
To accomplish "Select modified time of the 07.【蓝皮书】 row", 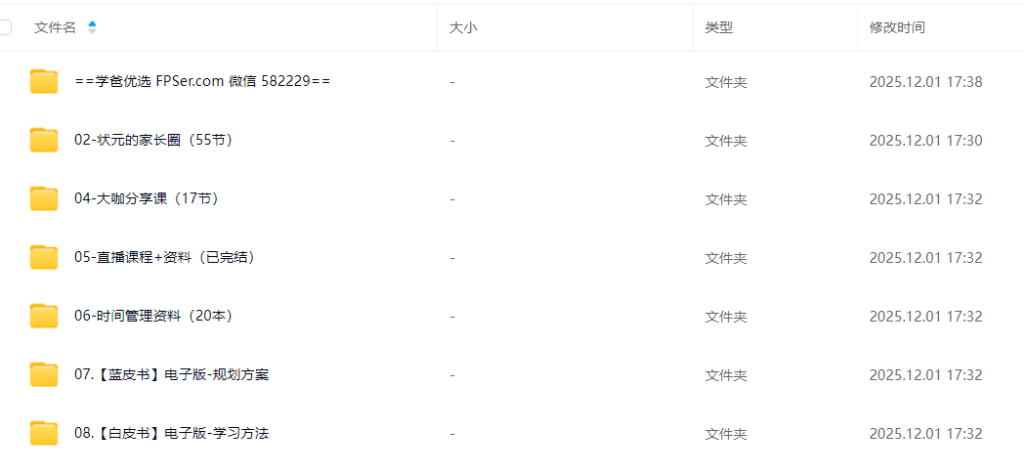I will click(x=925, y=375).
